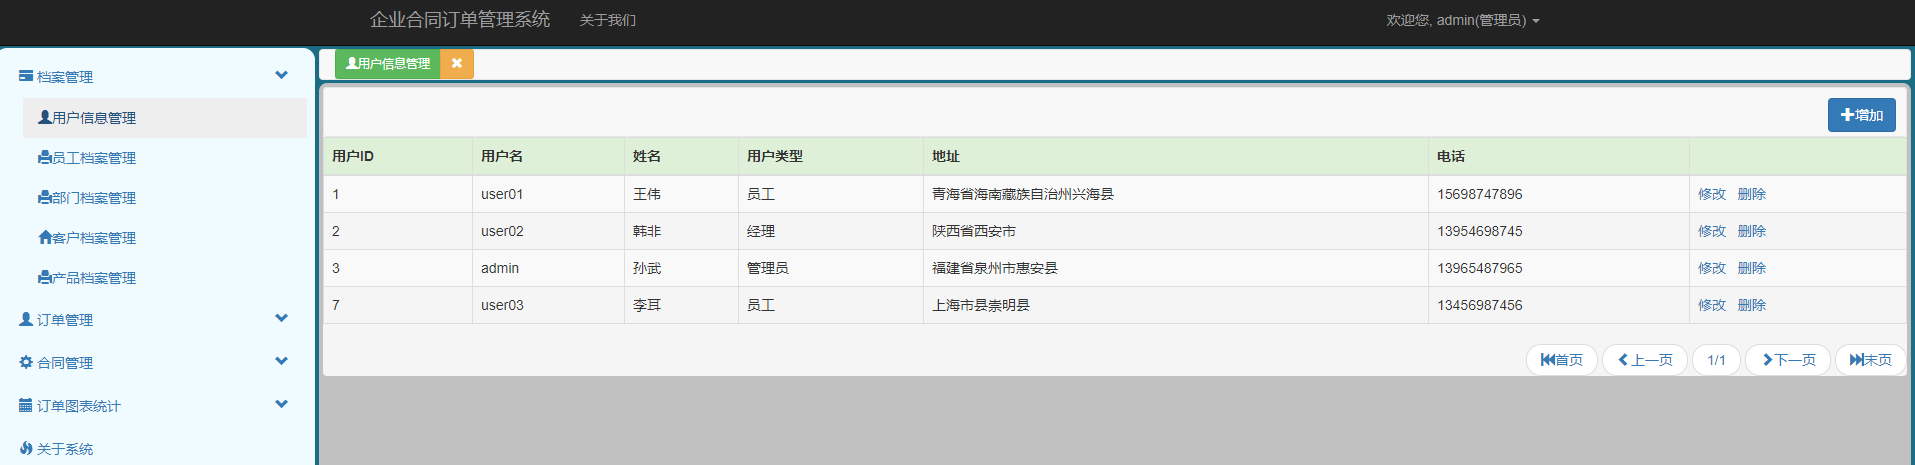Click the 企业合同订单管理系统 title
This screenshot has height=465, width=1915.
460,19
